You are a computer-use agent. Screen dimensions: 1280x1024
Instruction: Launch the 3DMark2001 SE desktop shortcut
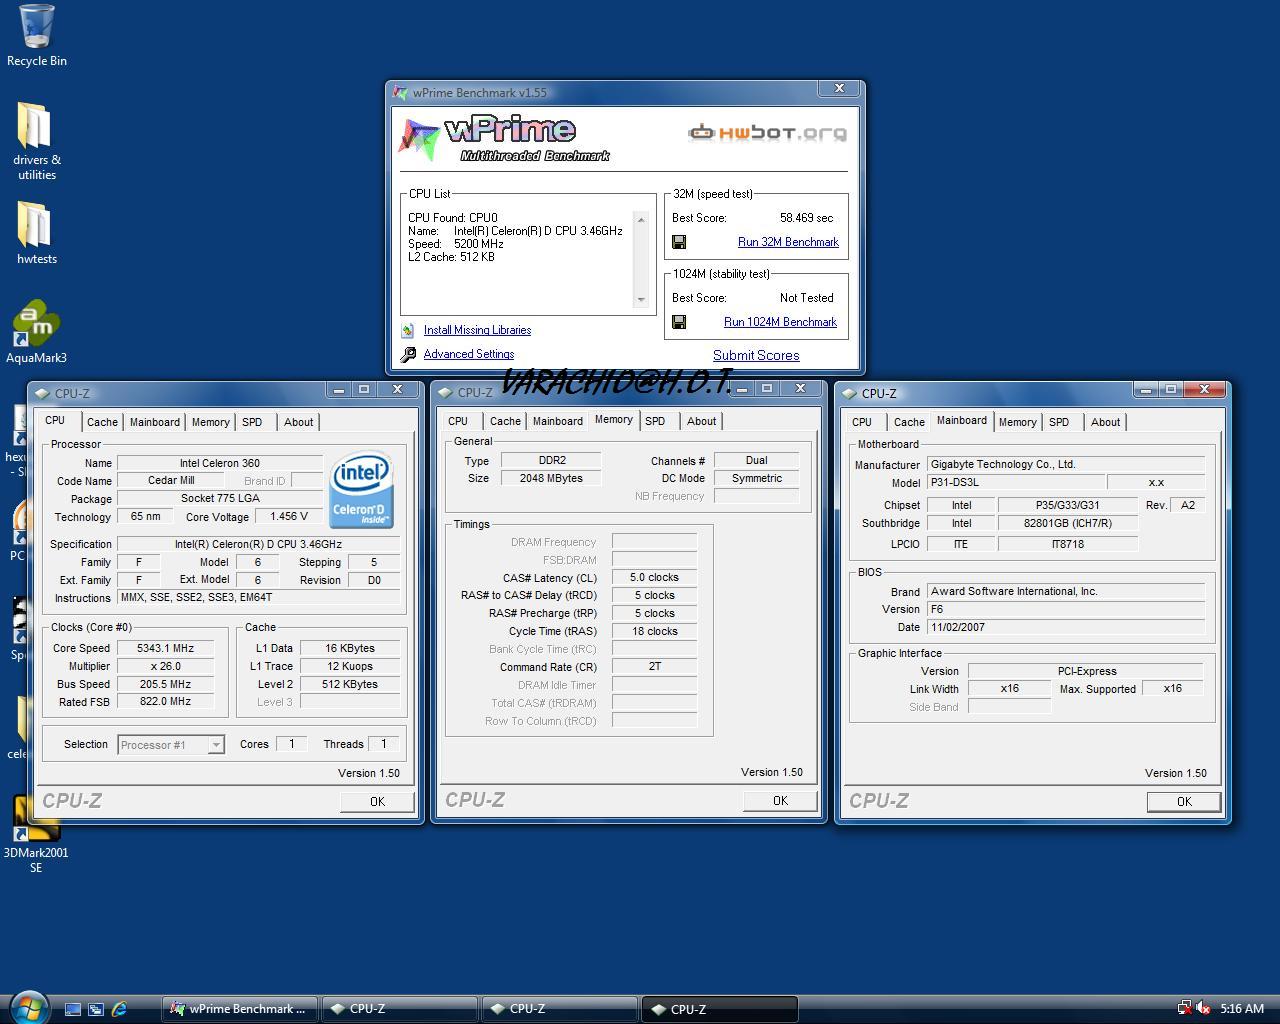click(x=36, y=819)
